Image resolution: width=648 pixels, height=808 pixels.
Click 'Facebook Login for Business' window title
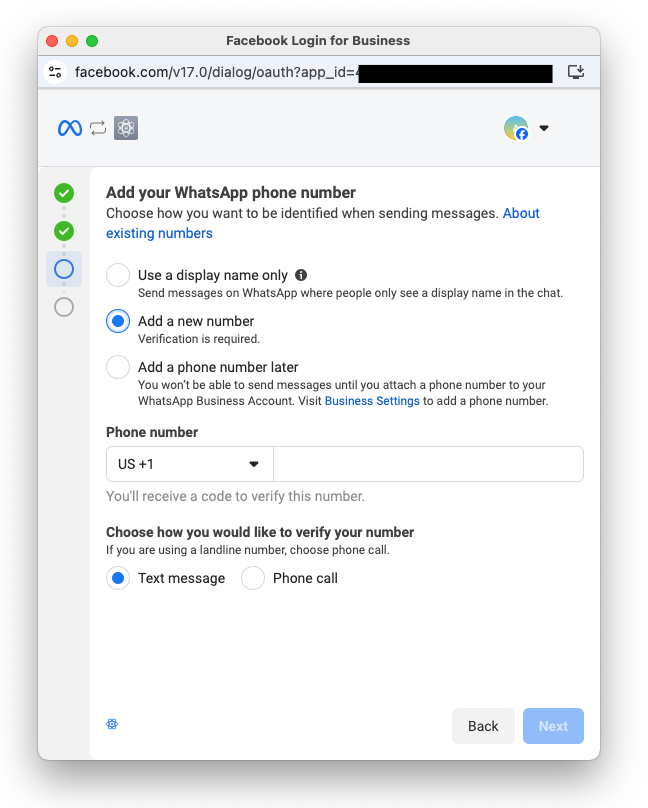coord(318,40)
